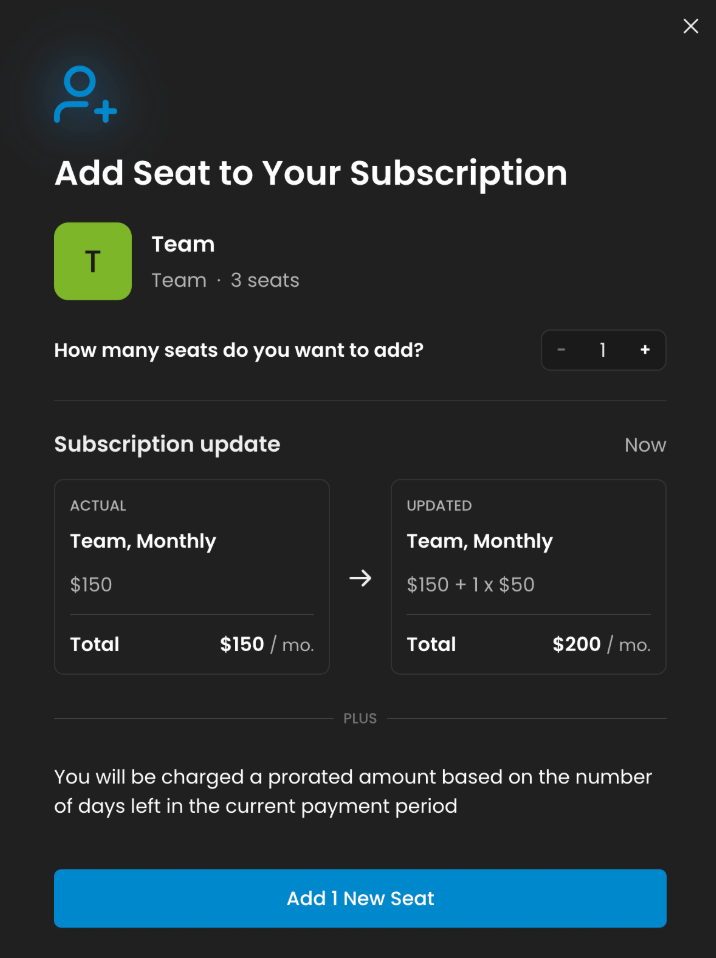Click the 'Add Seat to Your Subscription' title
This screenshot has height=958, width=716.
[311, 173]
